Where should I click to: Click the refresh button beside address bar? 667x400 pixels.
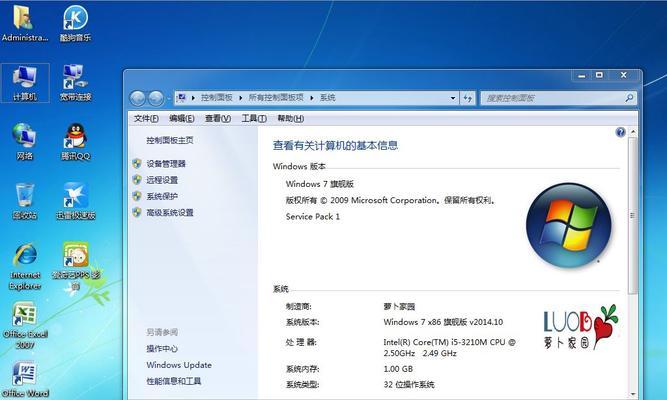tap(467, 98)
